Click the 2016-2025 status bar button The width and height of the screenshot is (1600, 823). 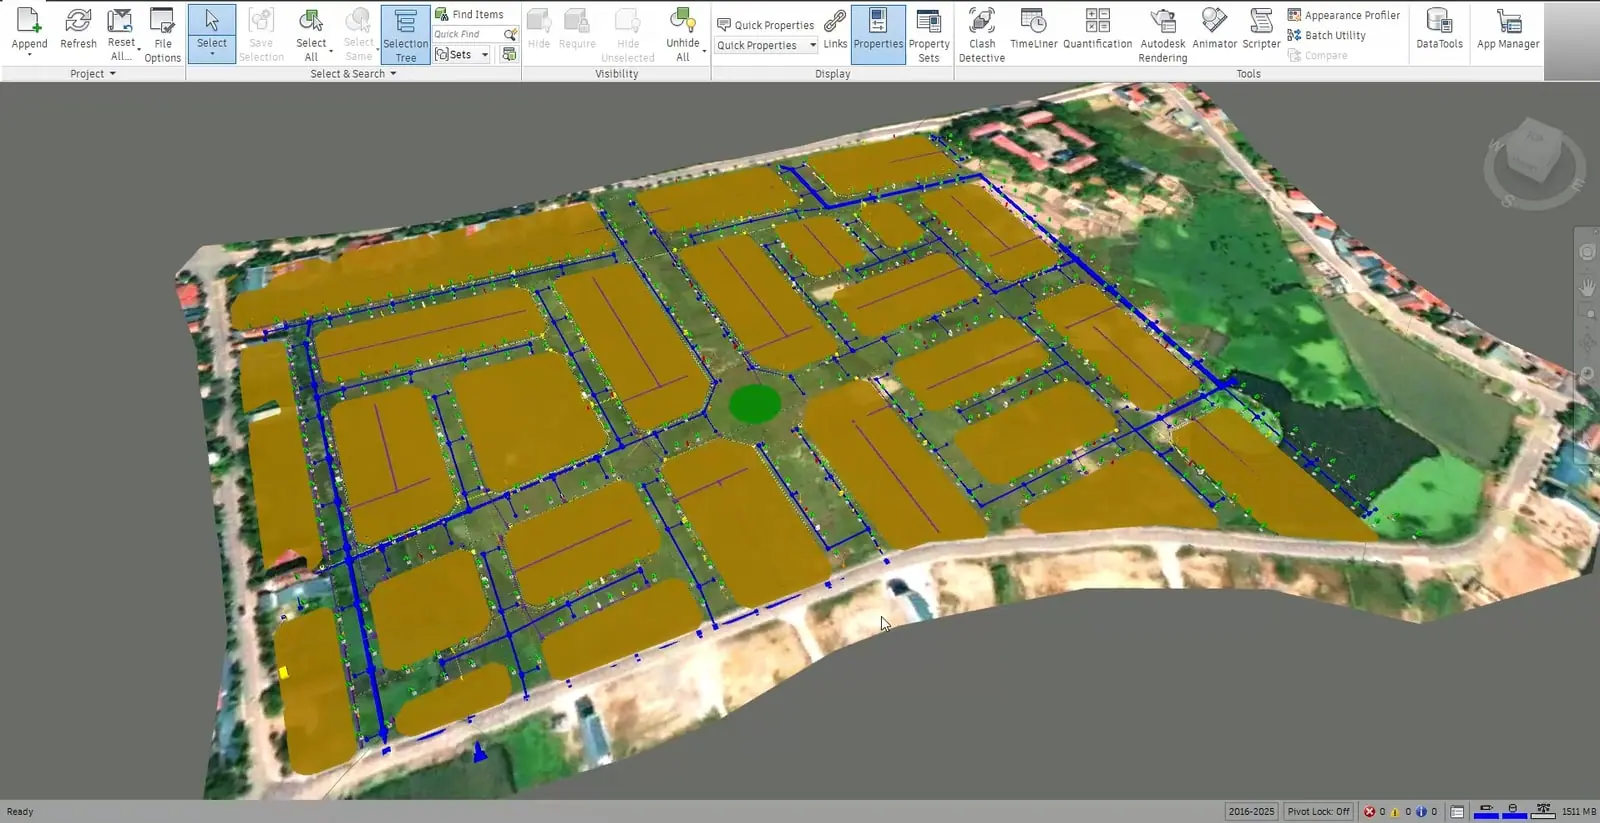[x=1251, y=812]
